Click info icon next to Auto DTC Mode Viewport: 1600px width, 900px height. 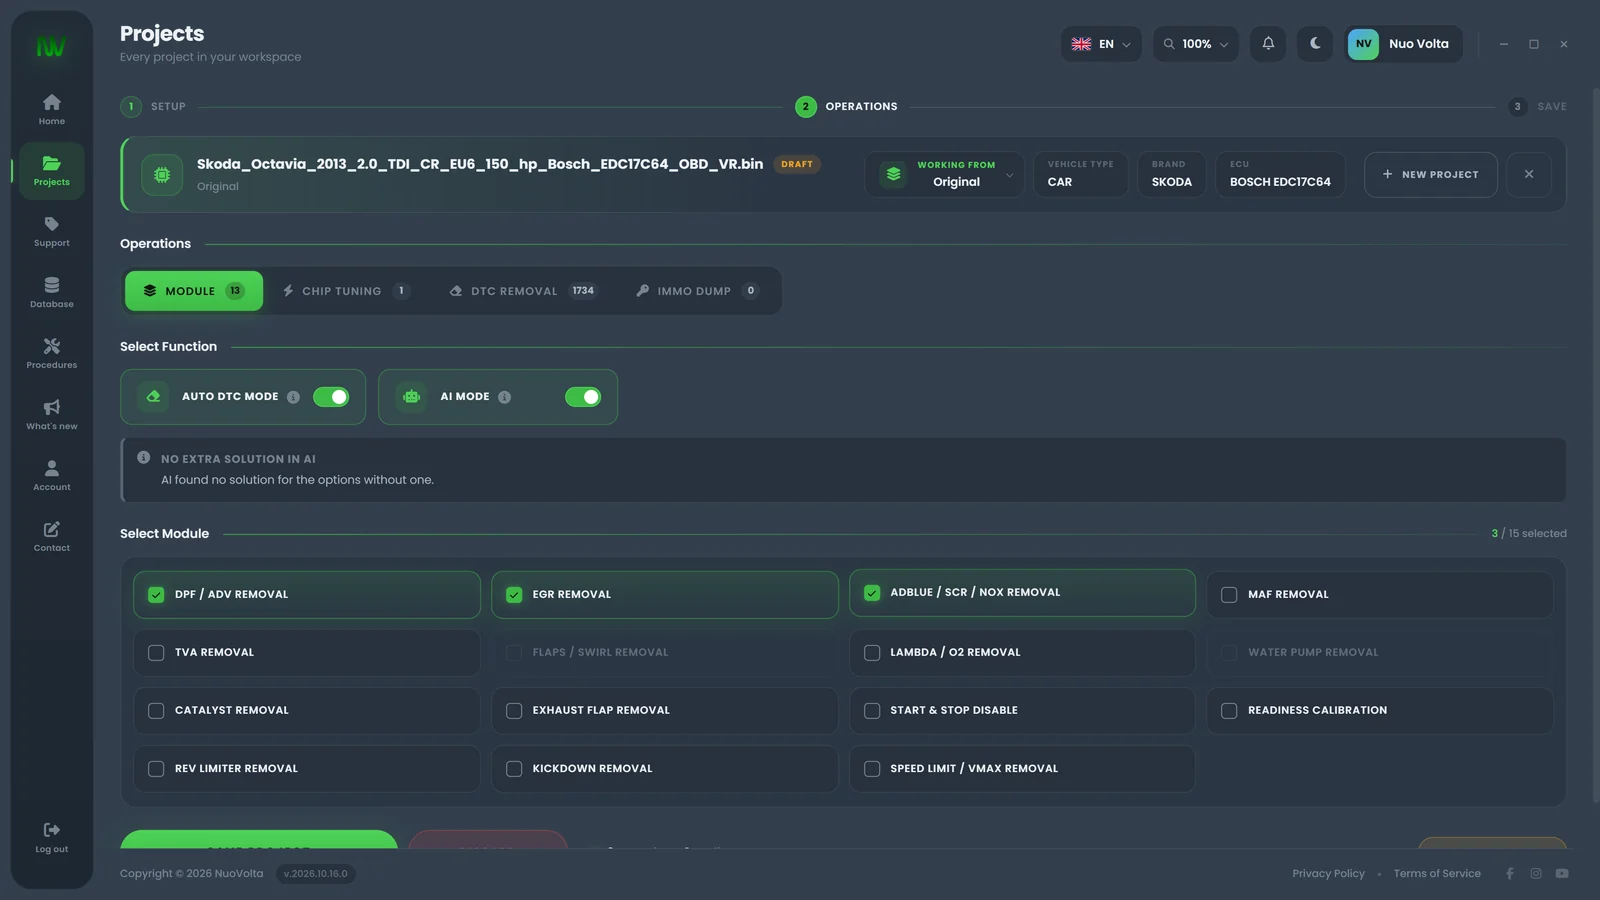click(293, 397)
